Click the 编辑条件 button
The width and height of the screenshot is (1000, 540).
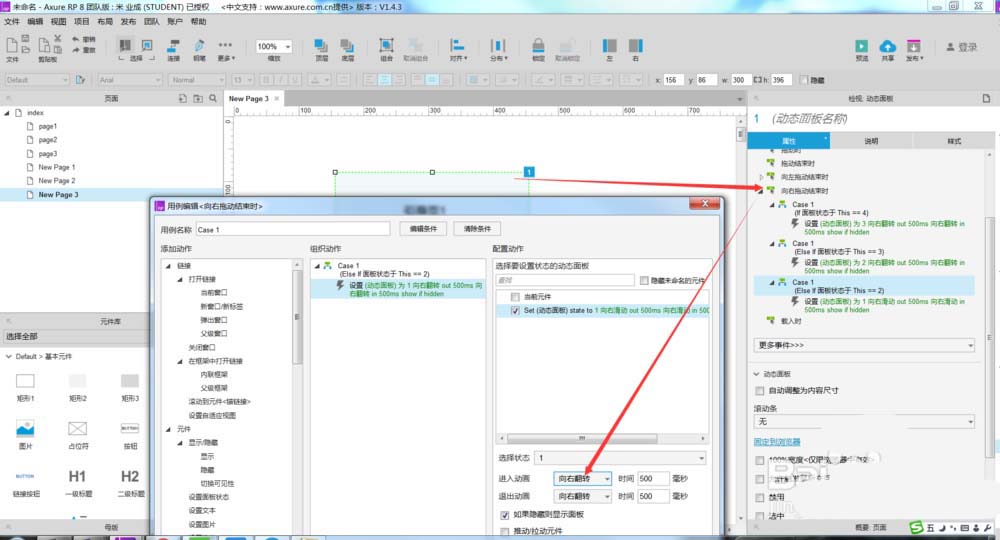tap(425, 229)
